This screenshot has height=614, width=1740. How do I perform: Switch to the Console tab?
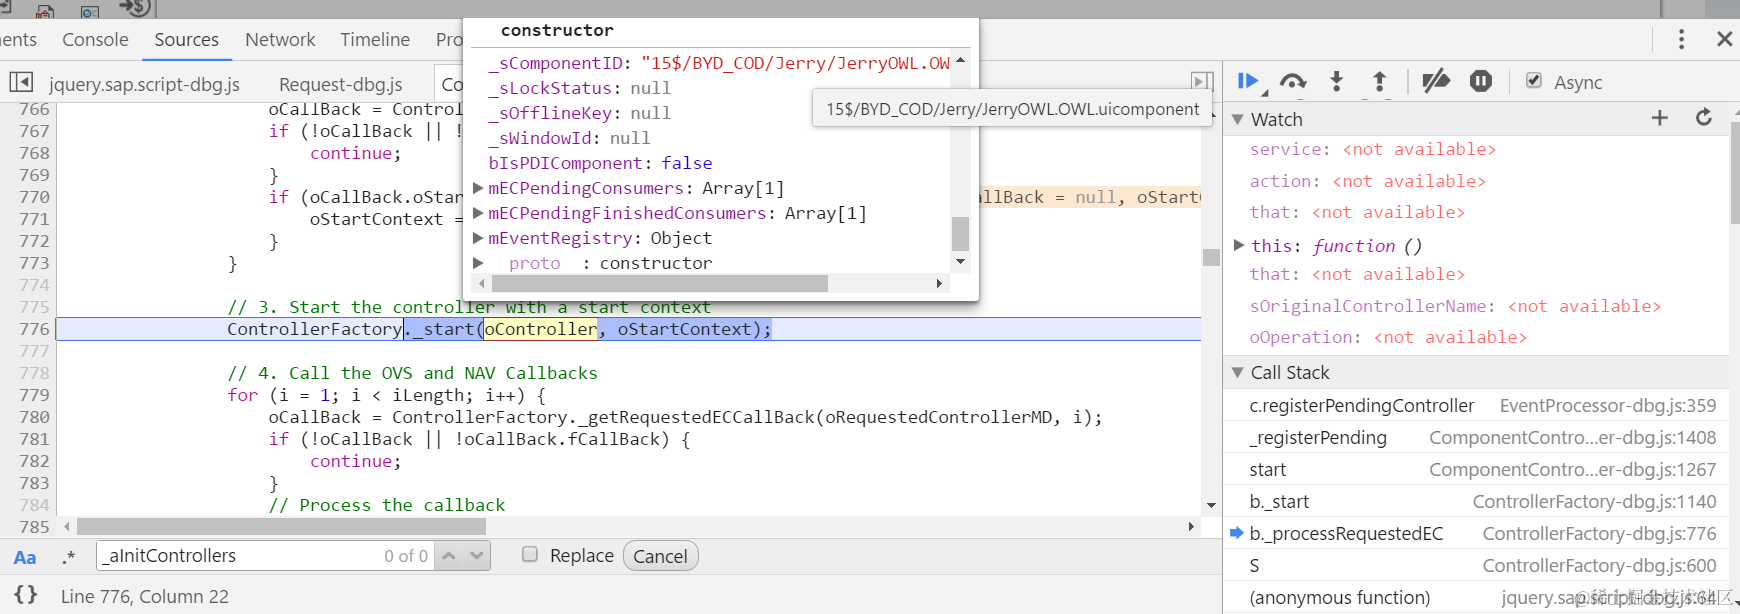pos(95,40)
